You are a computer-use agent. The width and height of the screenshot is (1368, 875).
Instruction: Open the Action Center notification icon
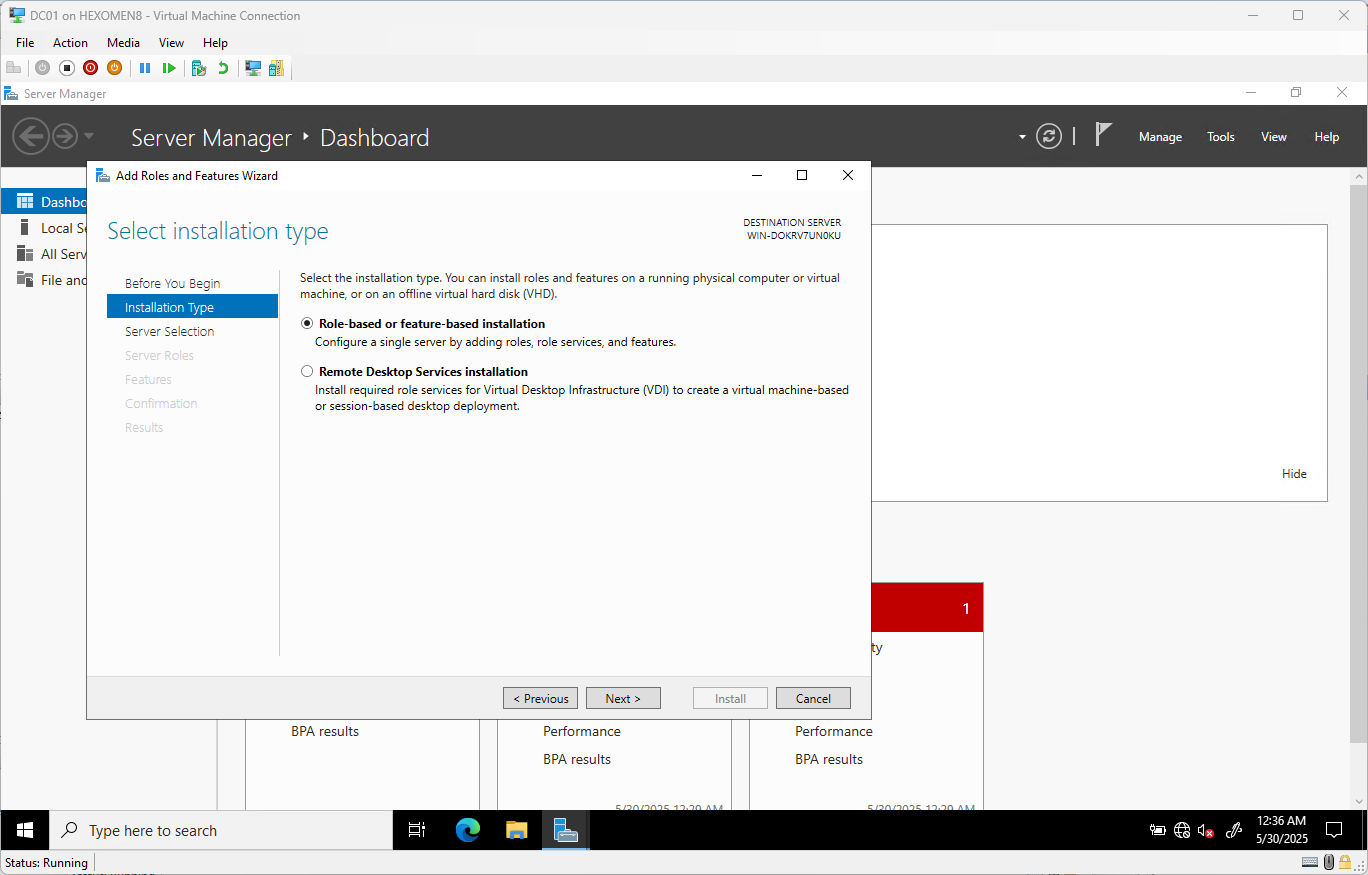click(x=1333, y=830)
